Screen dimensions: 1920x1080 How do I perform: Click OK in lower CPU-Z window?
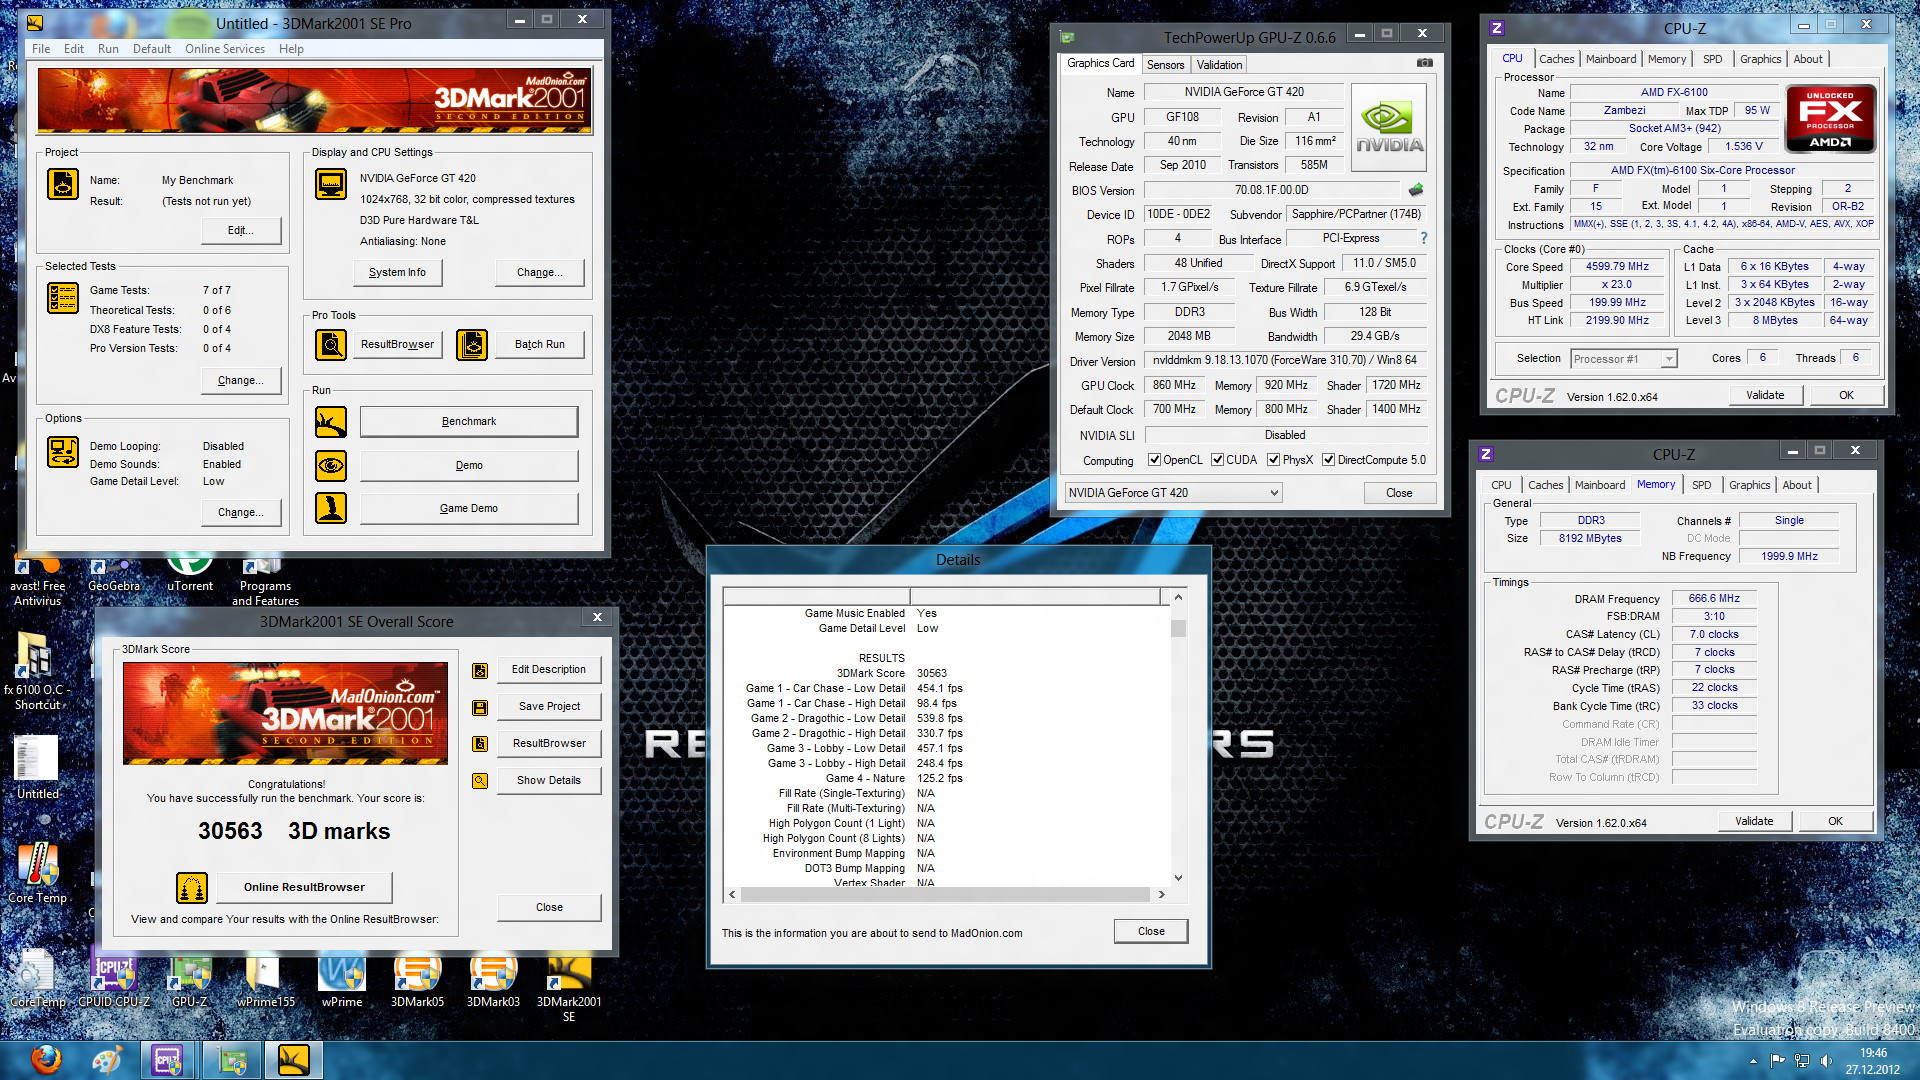coord(1835,821)
